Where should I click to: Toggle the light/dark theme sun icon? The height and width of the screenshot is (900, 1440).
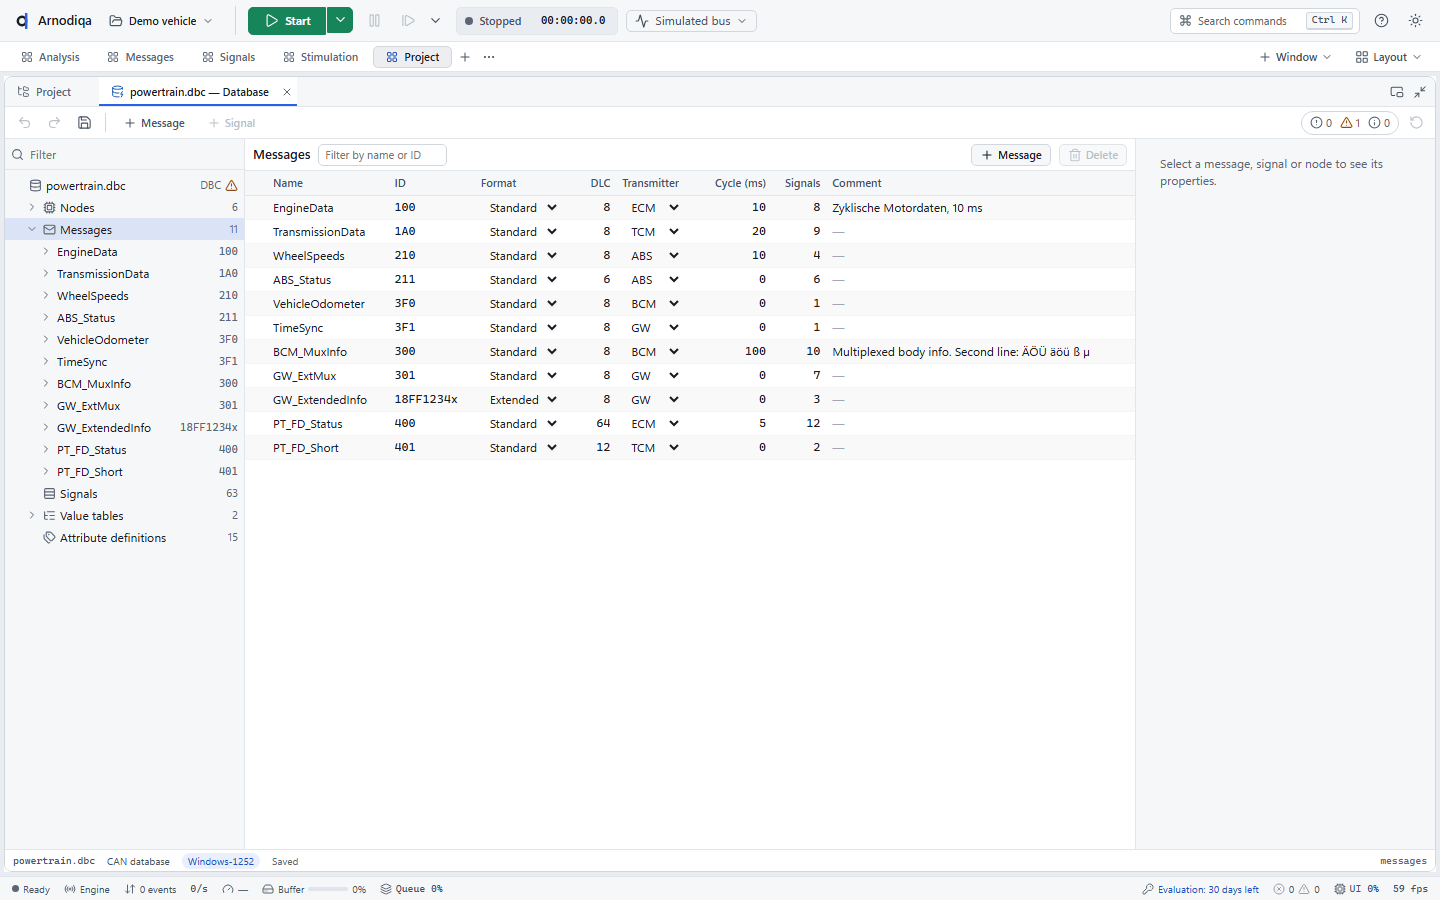click(x=1416, y=21)
